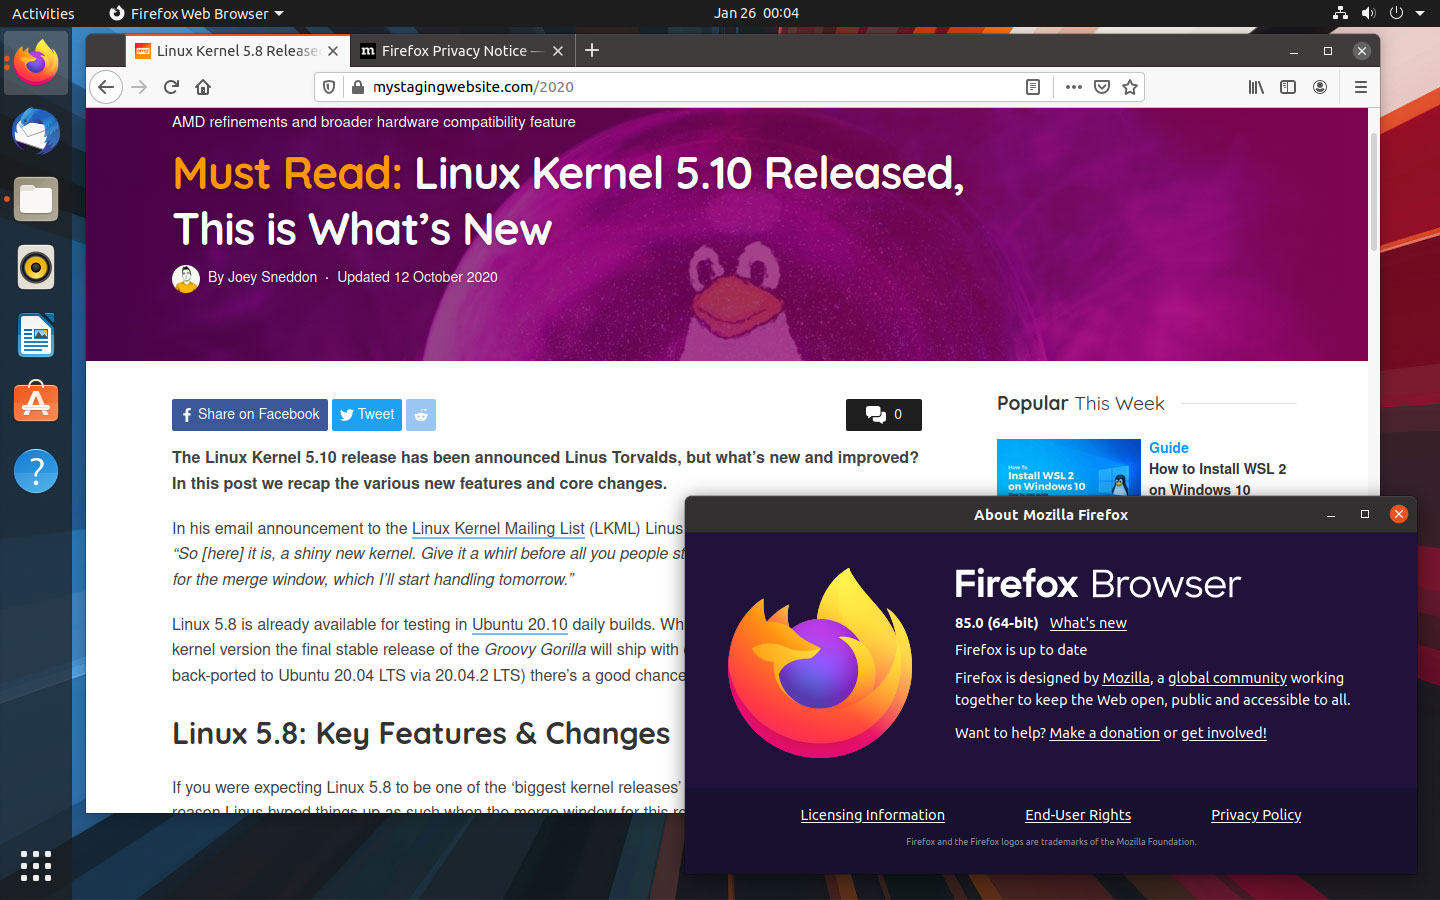The width and height of the screenshot is (1440, 900).
Task: Show site security padlock info
Action: coord(357,87)
